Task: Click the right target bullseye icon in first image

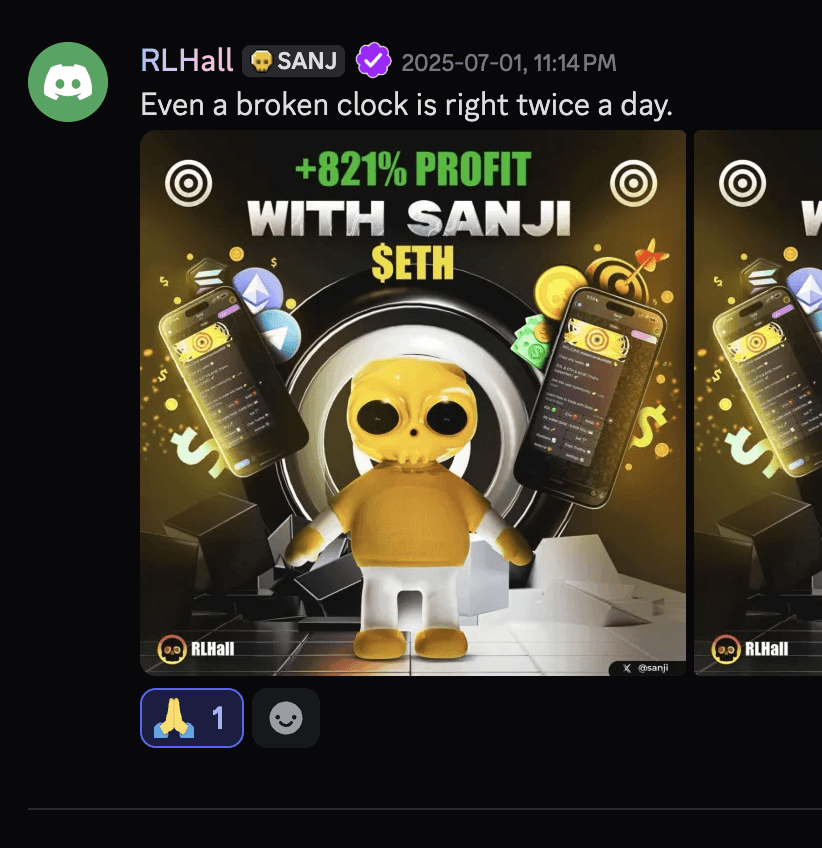Action: coord(633,183)
